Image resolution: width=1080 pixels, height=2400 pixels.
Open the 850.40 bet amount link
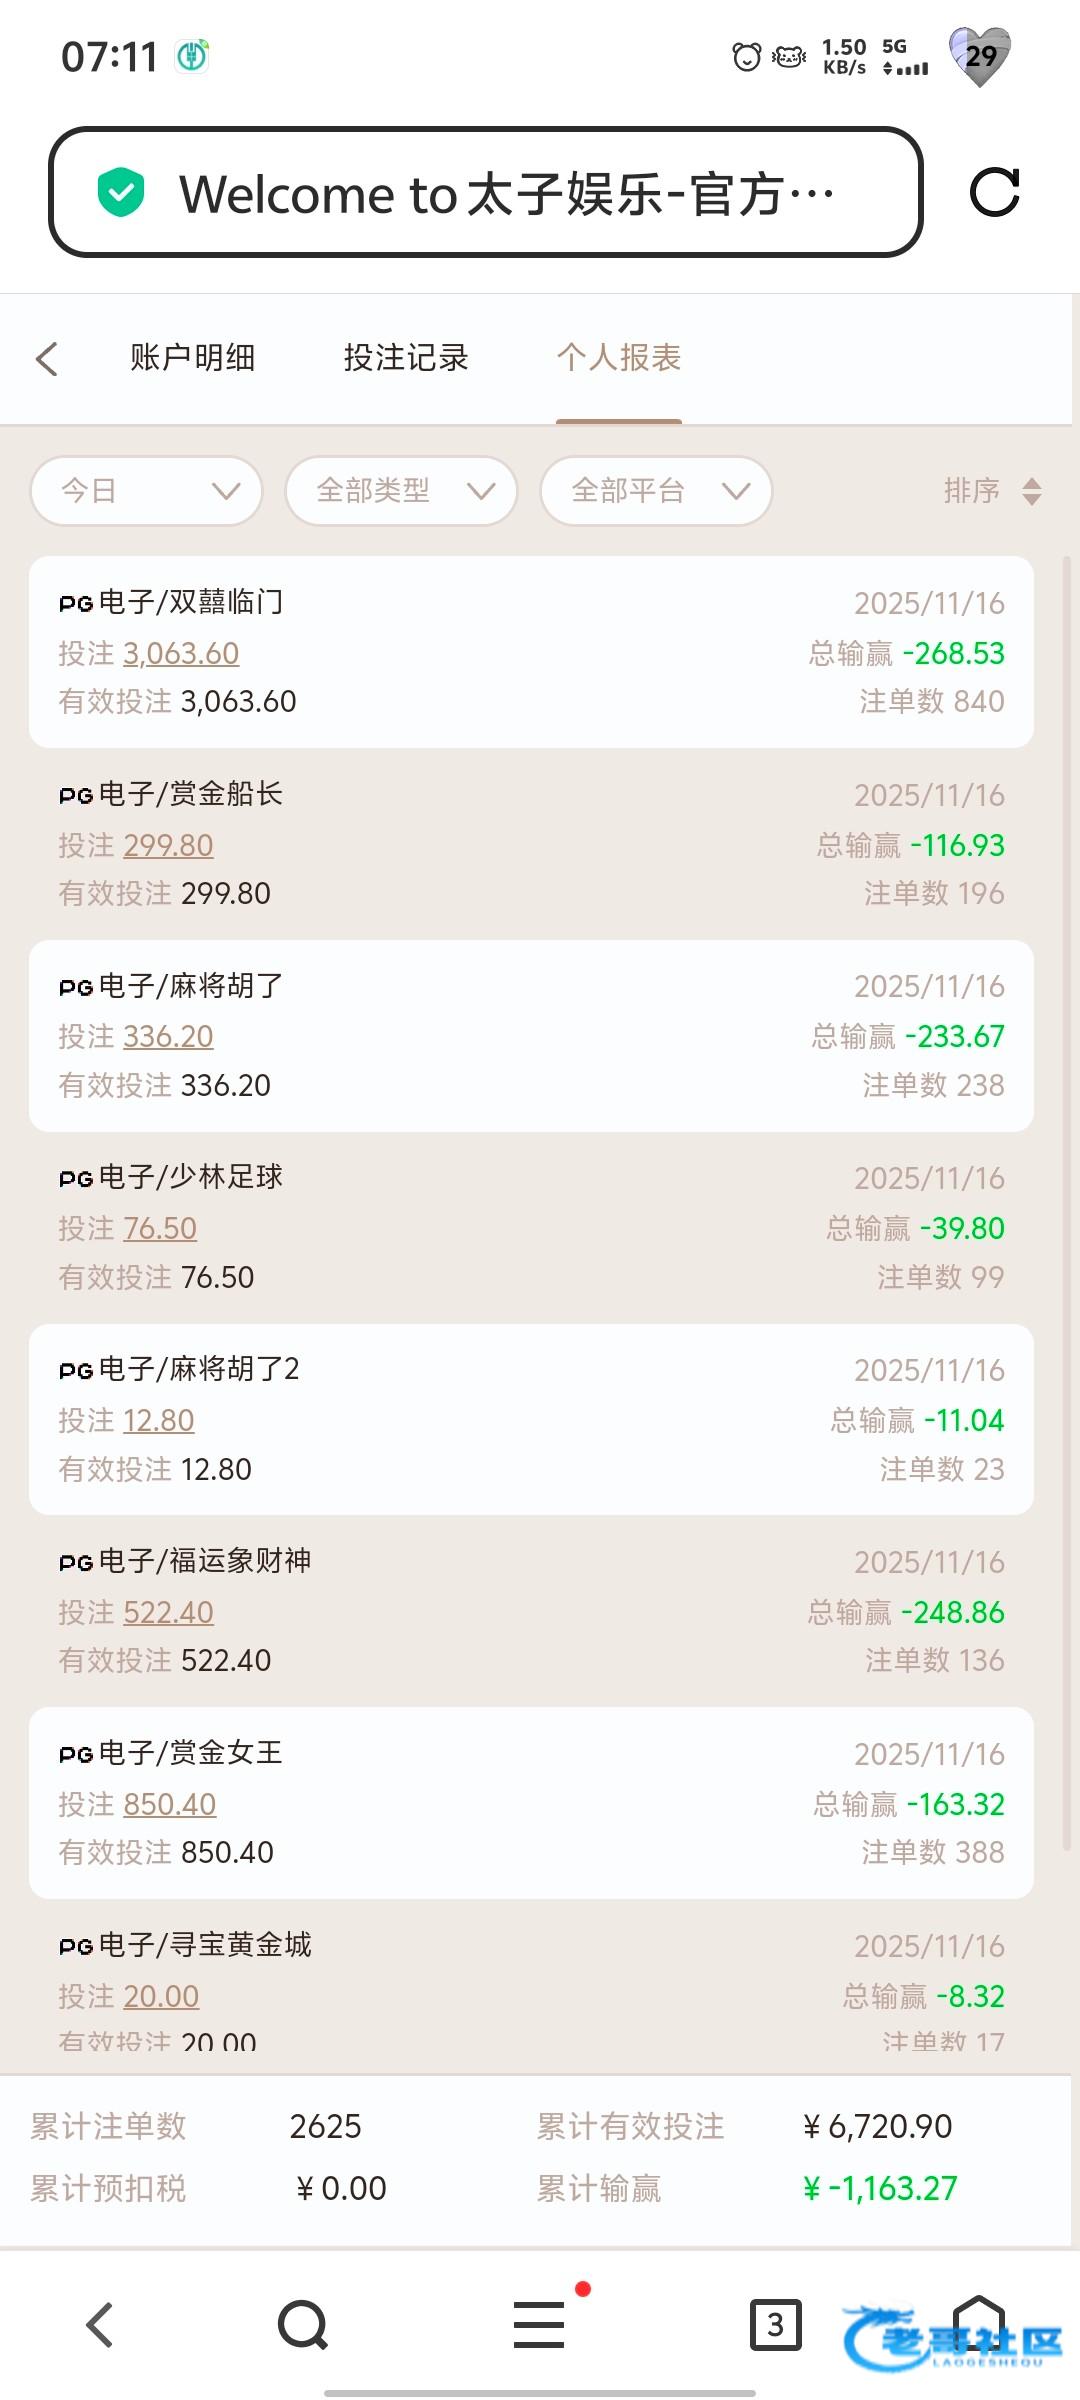pyautogui.click(x=170, y=1805)
